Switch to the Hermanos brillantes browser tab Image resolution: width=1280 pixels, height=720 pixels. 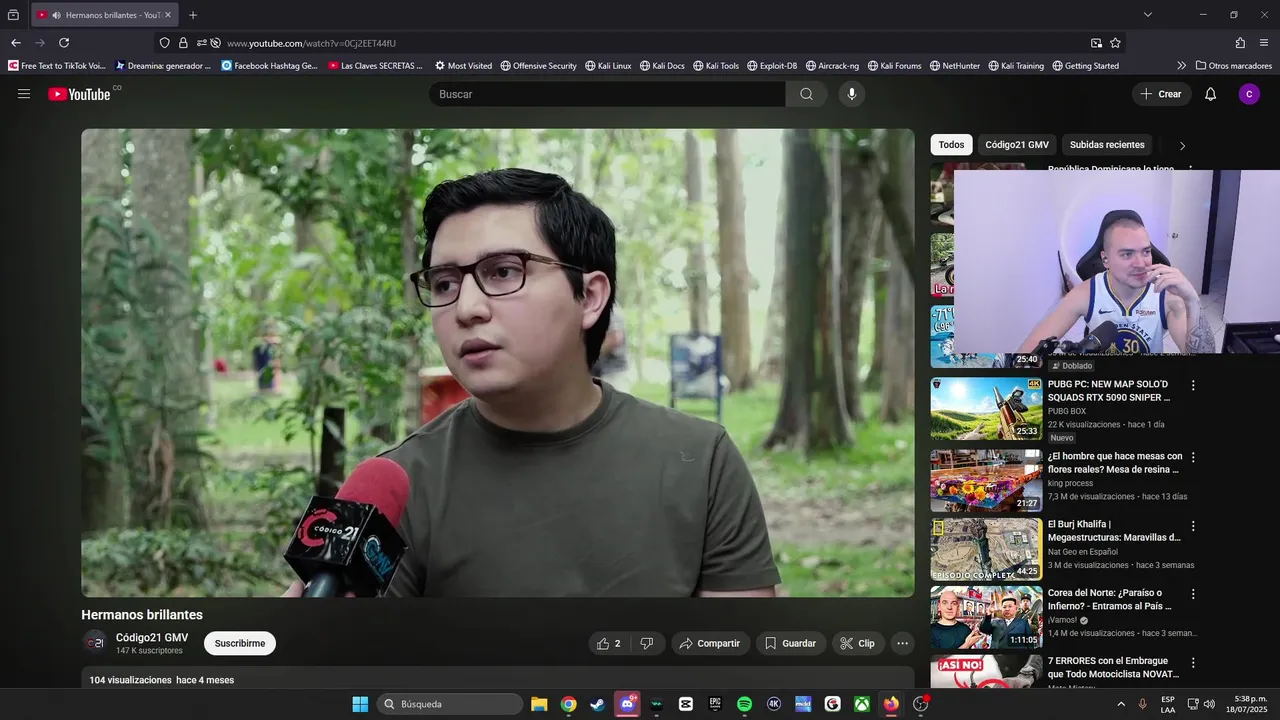pyautogui.click(x=104, y=15)
